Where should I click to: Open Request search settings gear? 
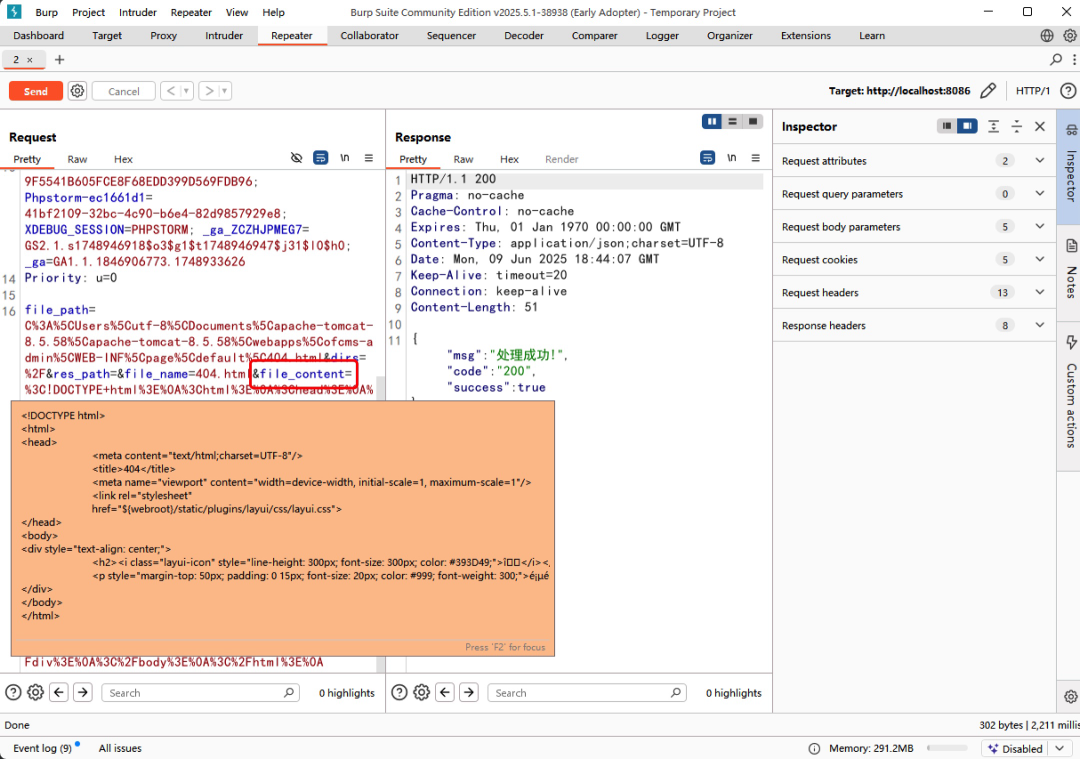click(35, 692)
